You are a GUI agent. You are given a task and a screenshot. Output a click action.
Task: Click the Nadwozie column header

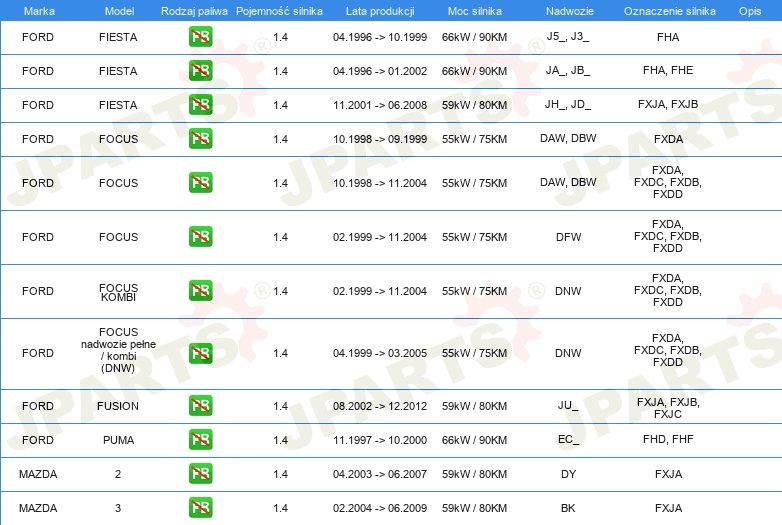click(570, 11)
